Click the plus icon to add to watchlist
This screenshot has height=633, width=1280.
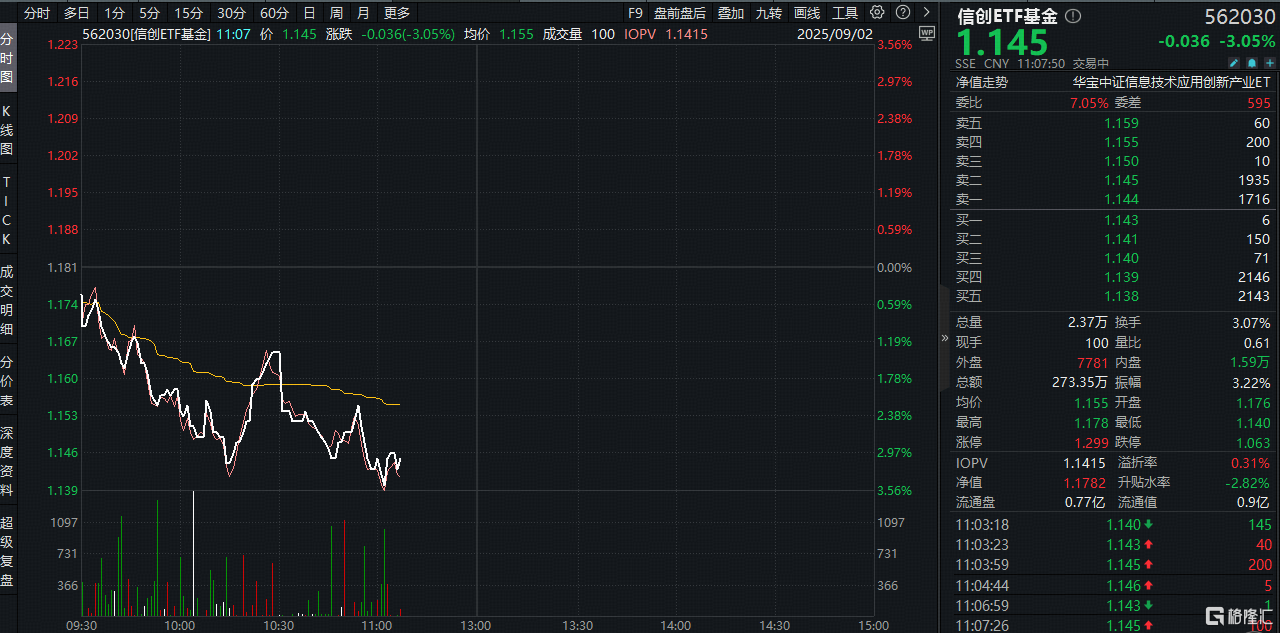1269,62
